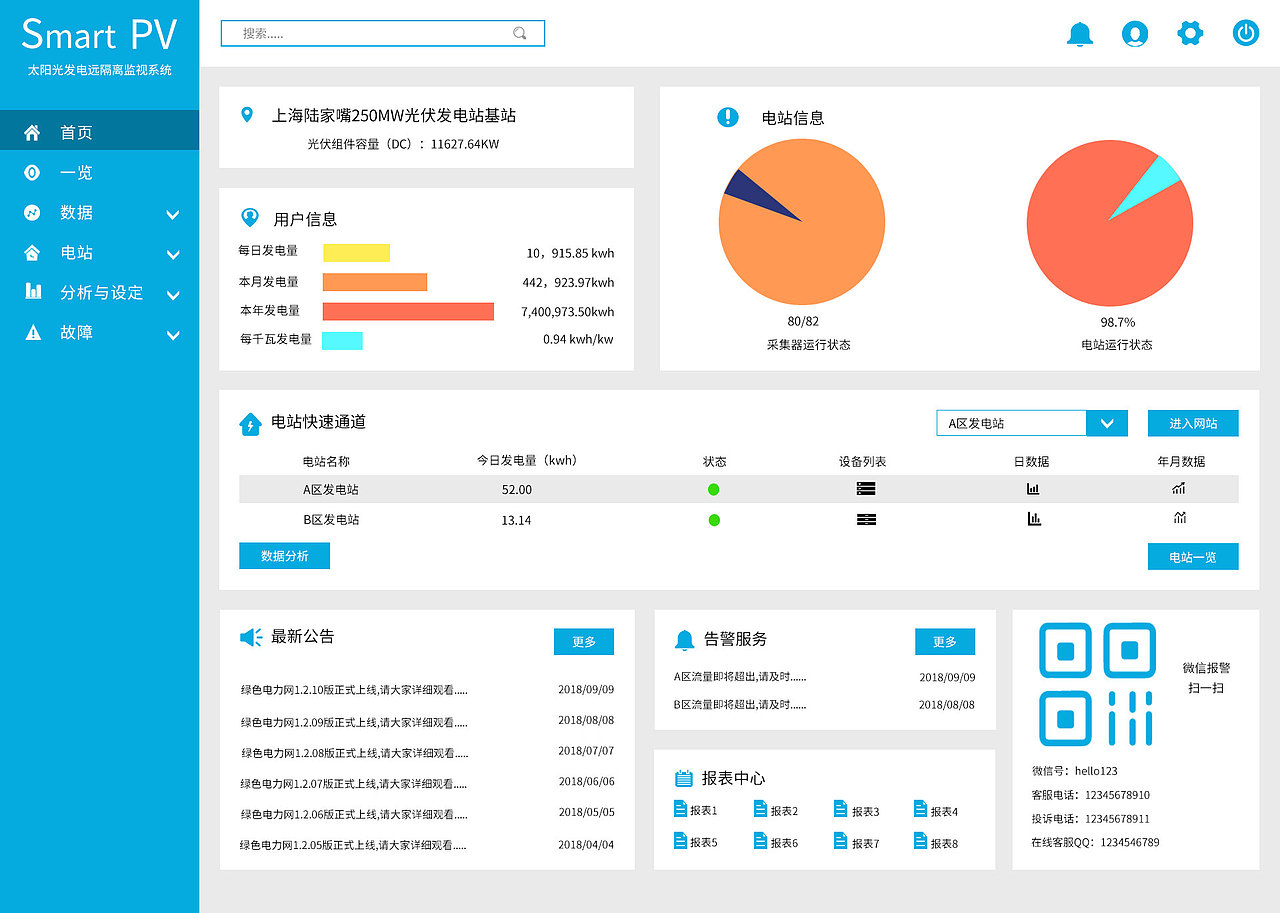Open alert A区流量即将超出

[x=740, y=677]
